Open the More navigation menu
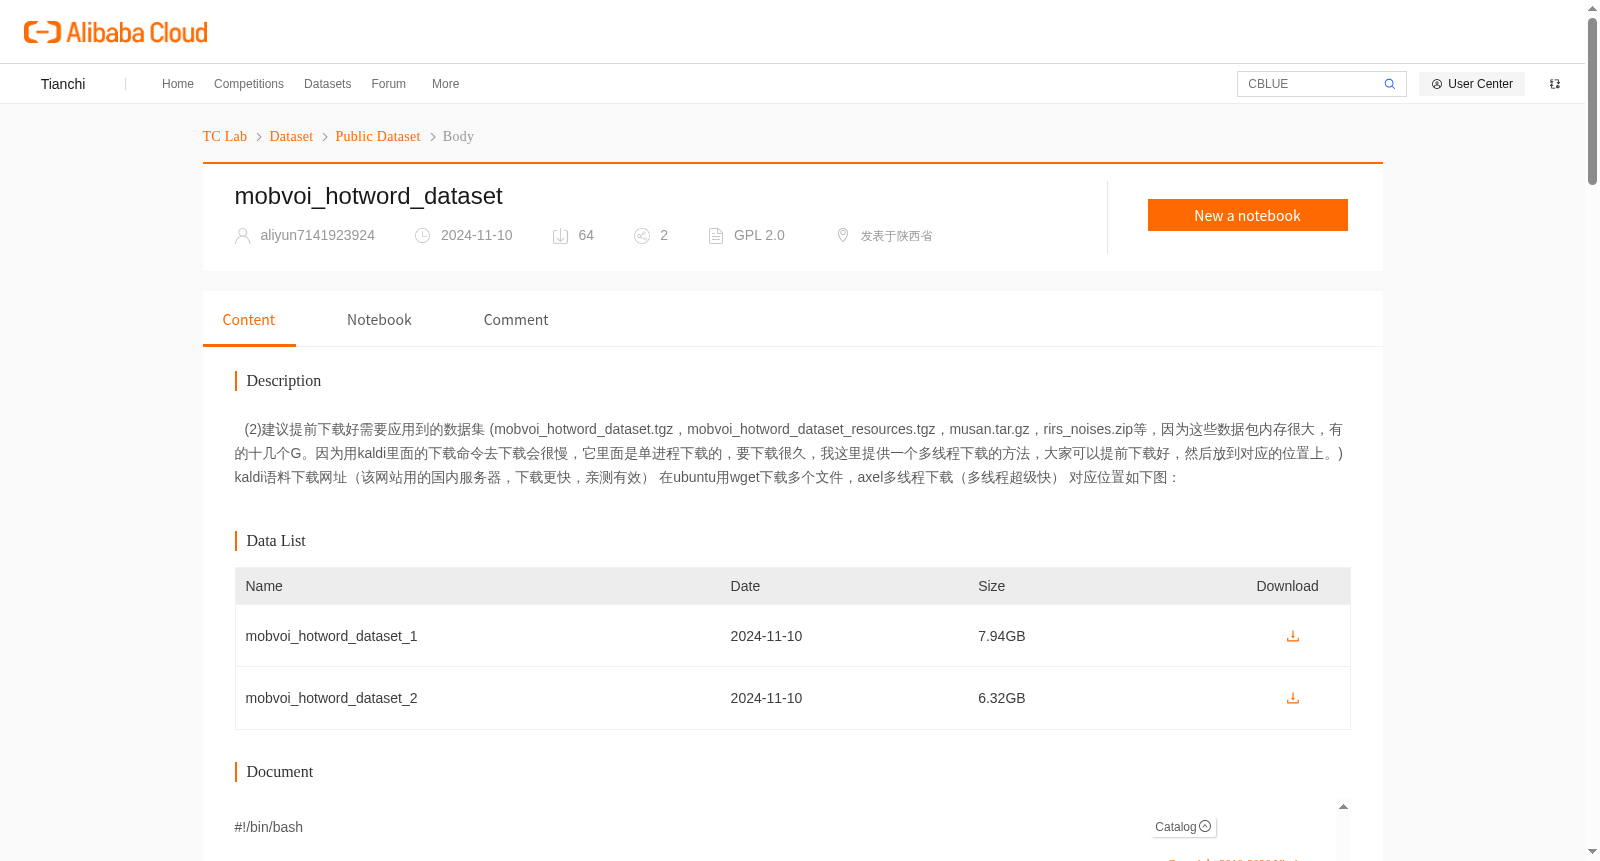 445,84
